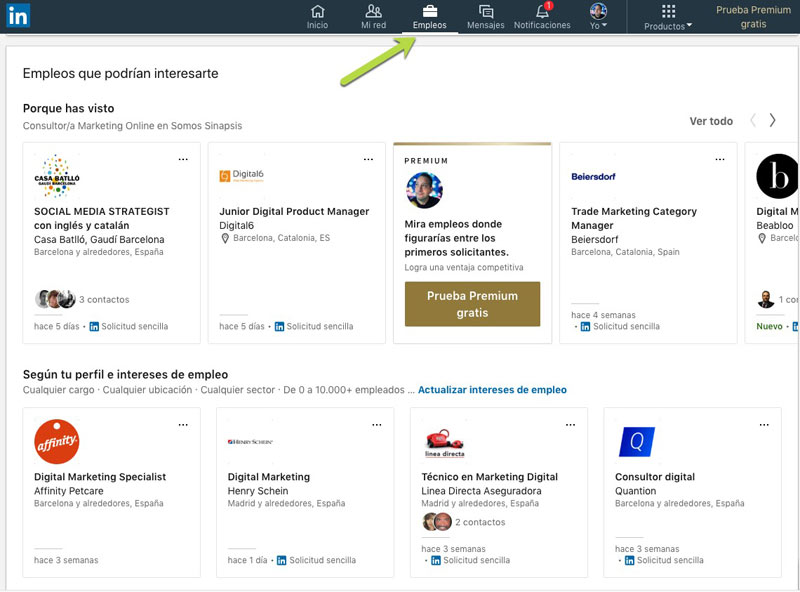Show next jobs with right chevron

(x=772, y=120)
